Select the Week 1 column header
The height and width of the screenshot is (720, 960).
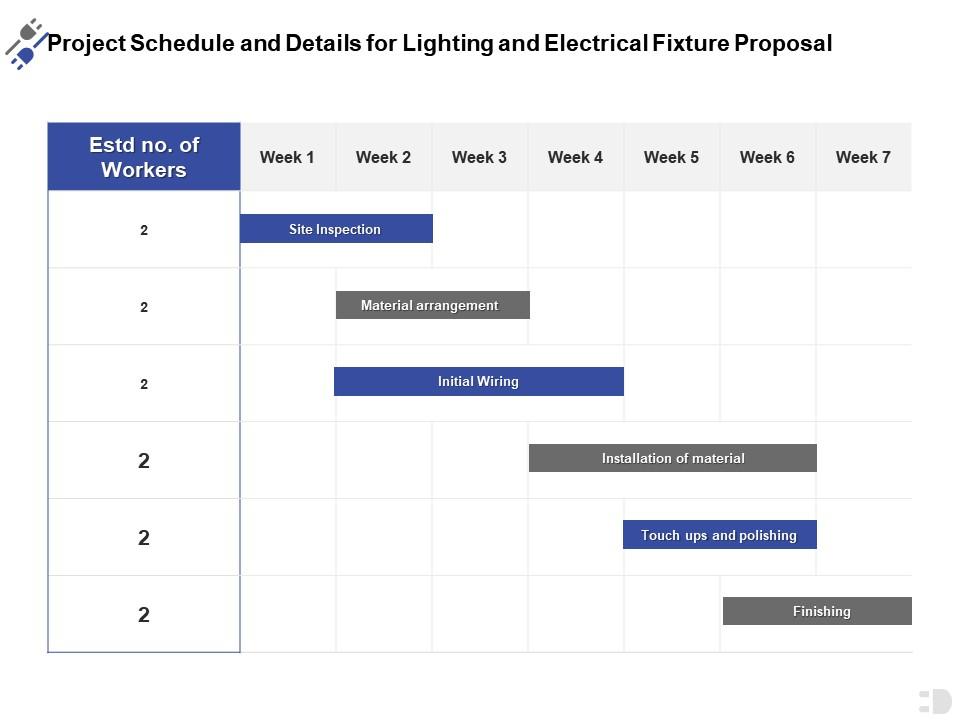point(287,157)
